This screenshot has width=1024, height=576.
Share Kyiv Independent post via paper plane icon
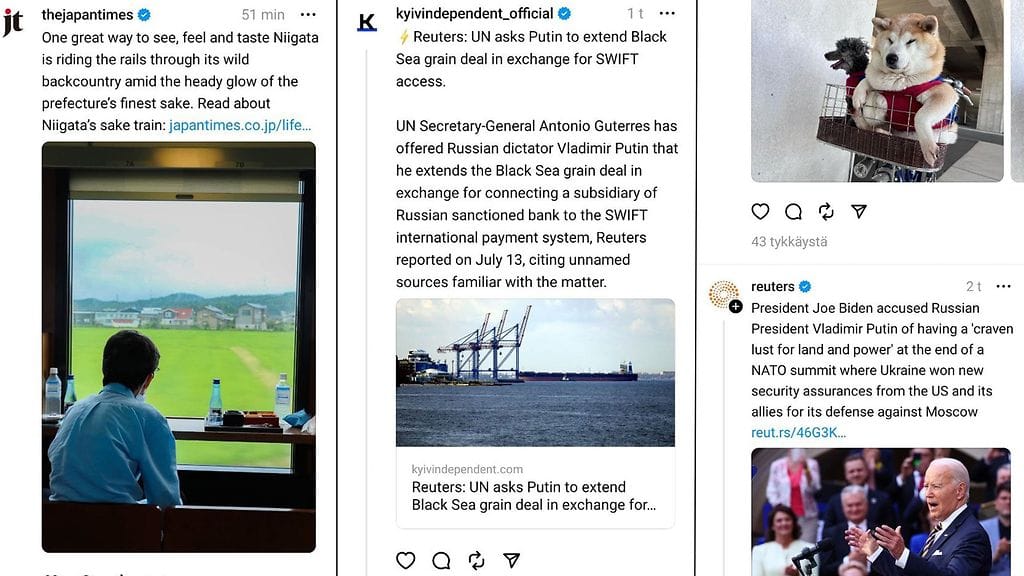(511, 560)
